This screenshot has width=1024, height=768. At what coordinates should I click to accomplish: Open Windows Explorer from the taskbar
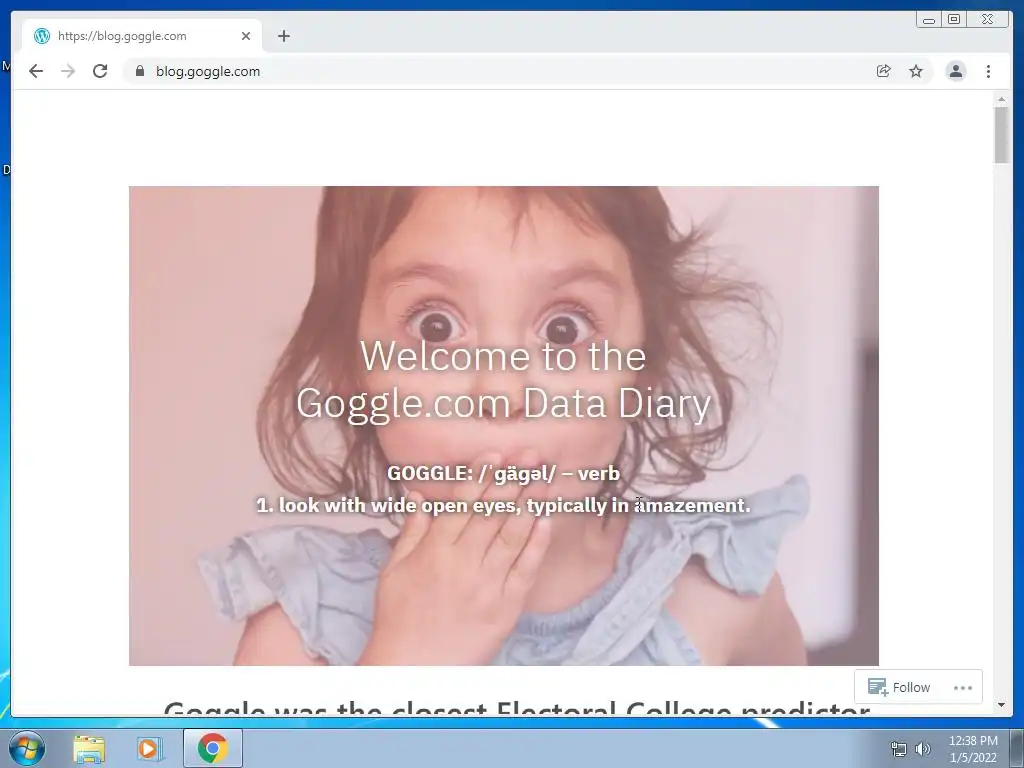89,748
